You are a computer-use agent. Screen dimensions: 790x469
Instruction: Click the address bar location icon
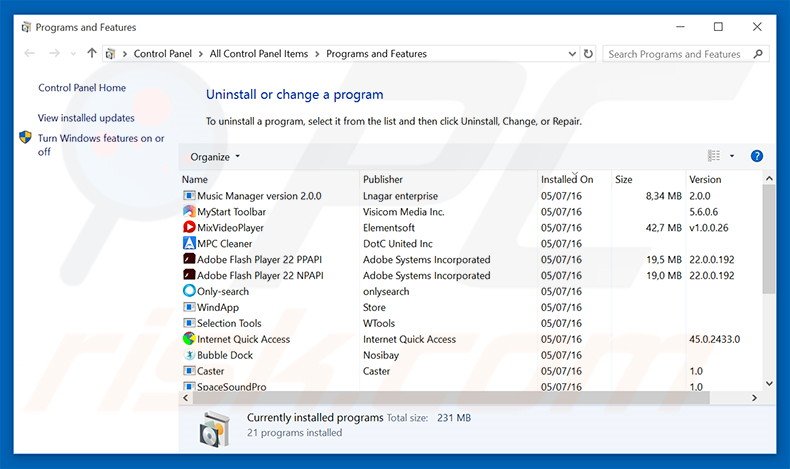(111, 53)
